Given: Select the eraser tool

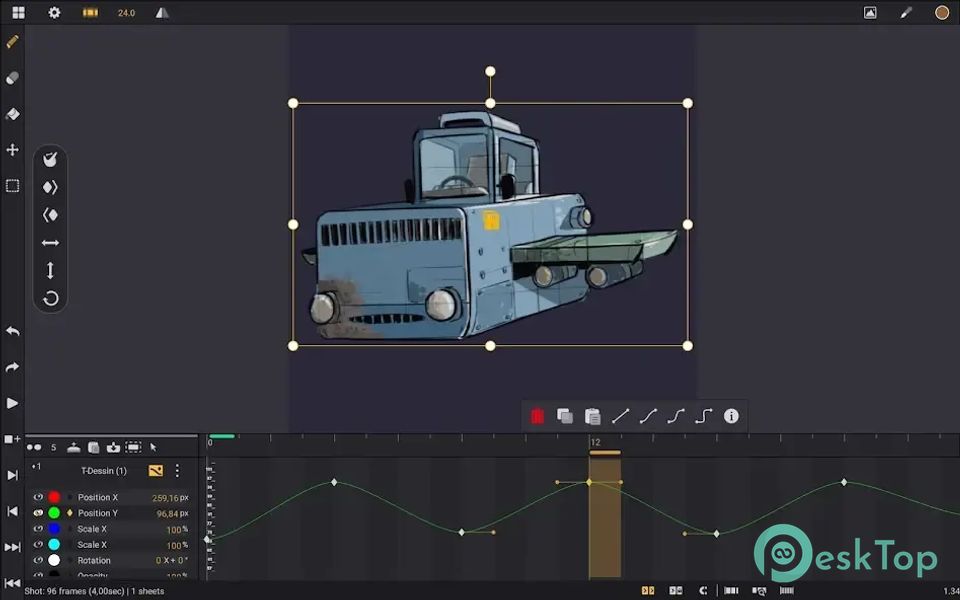Looking at the screenshot, I should pyautogui.click(x=12, y=78).
